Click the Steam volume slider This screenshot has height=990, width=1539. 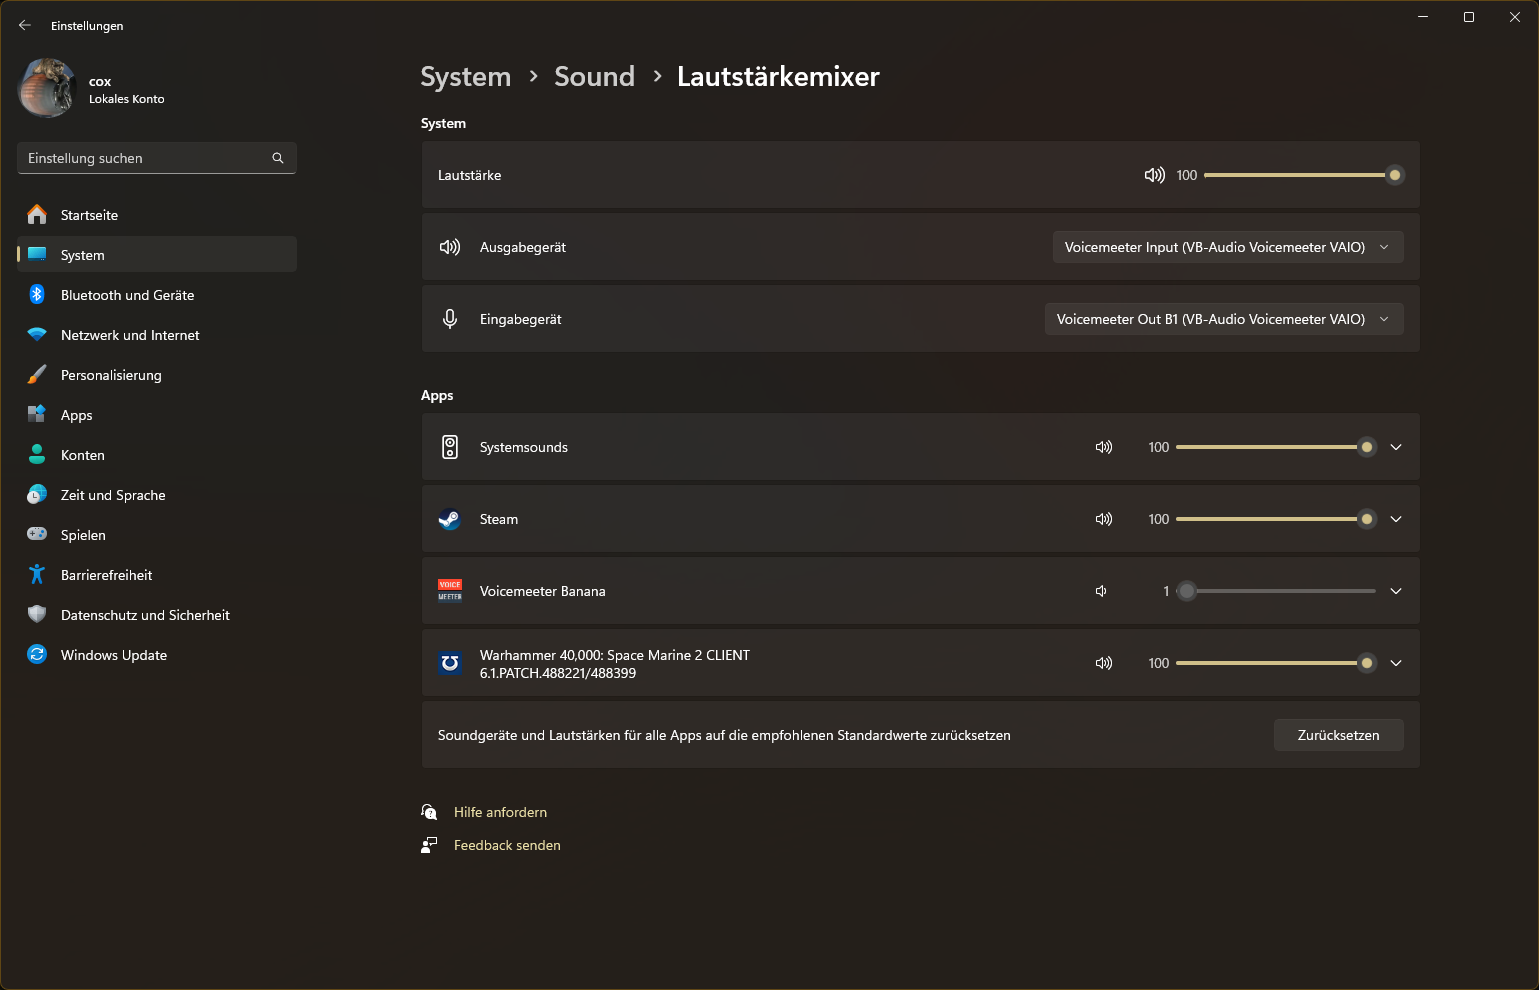tap(1276, 519)
